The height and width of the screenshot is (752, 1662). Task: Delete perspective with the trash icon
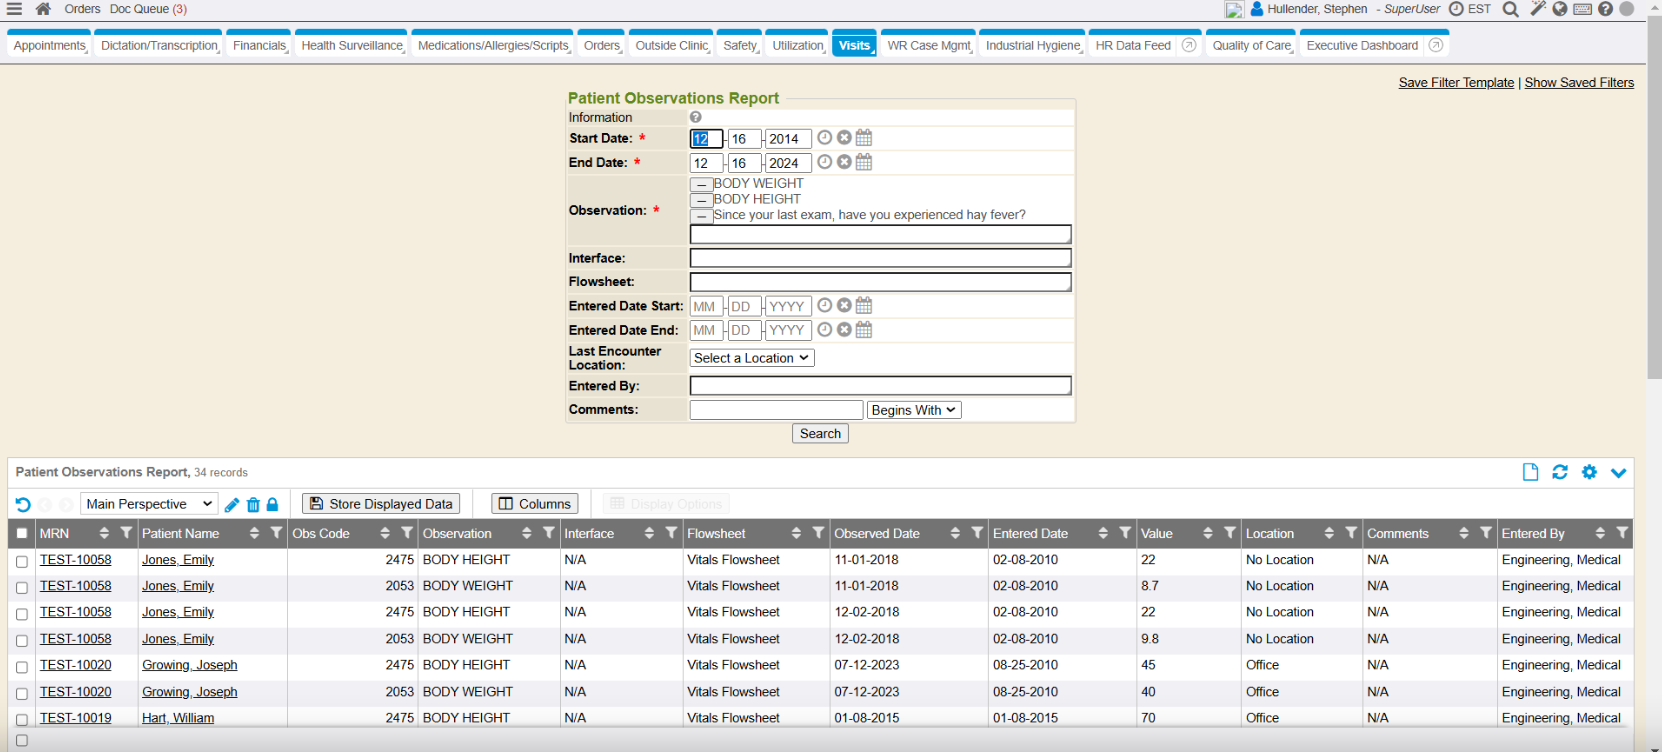point(253,505)
